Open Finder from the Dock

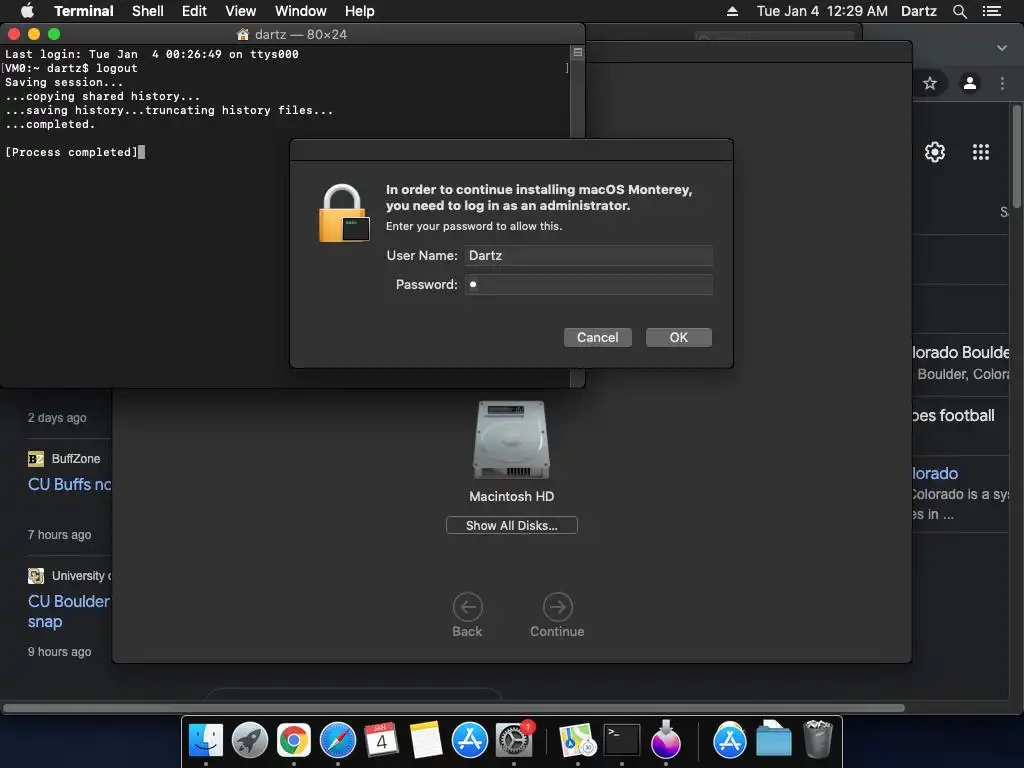coord(206,741)
